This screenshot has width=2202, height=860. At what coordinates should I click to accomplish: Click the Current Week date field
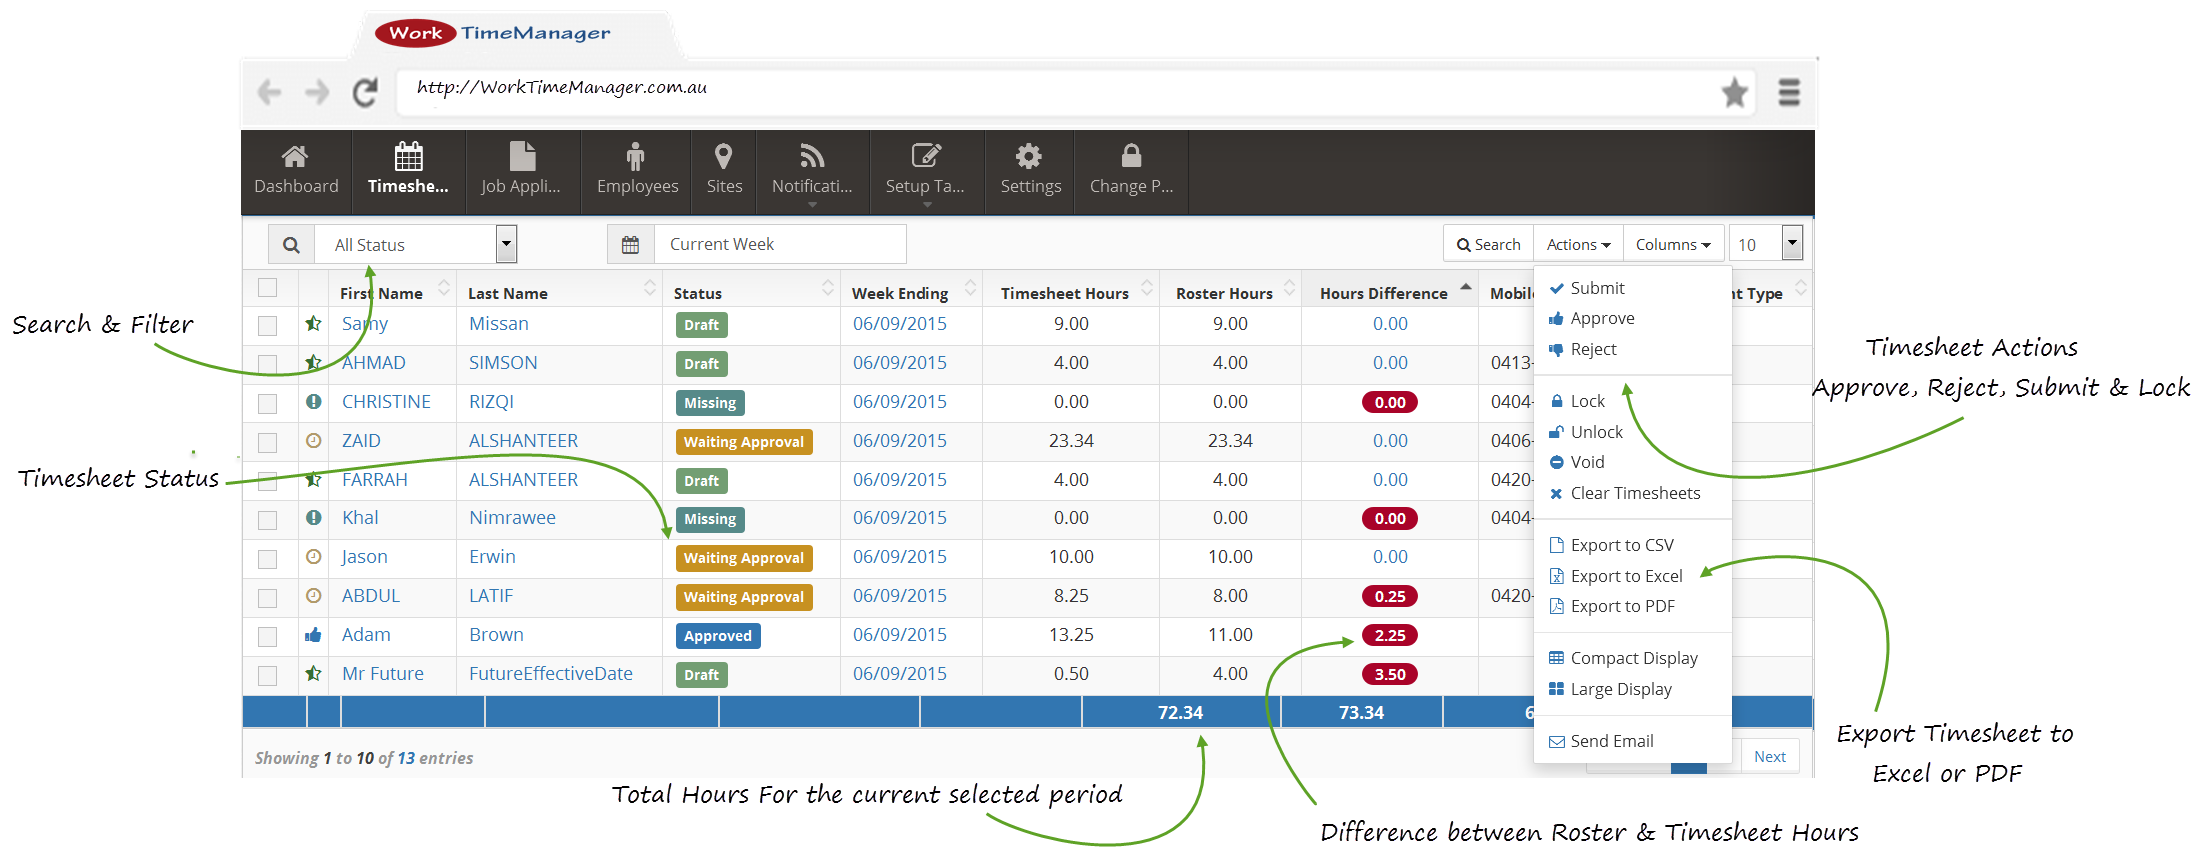point(780,244)
